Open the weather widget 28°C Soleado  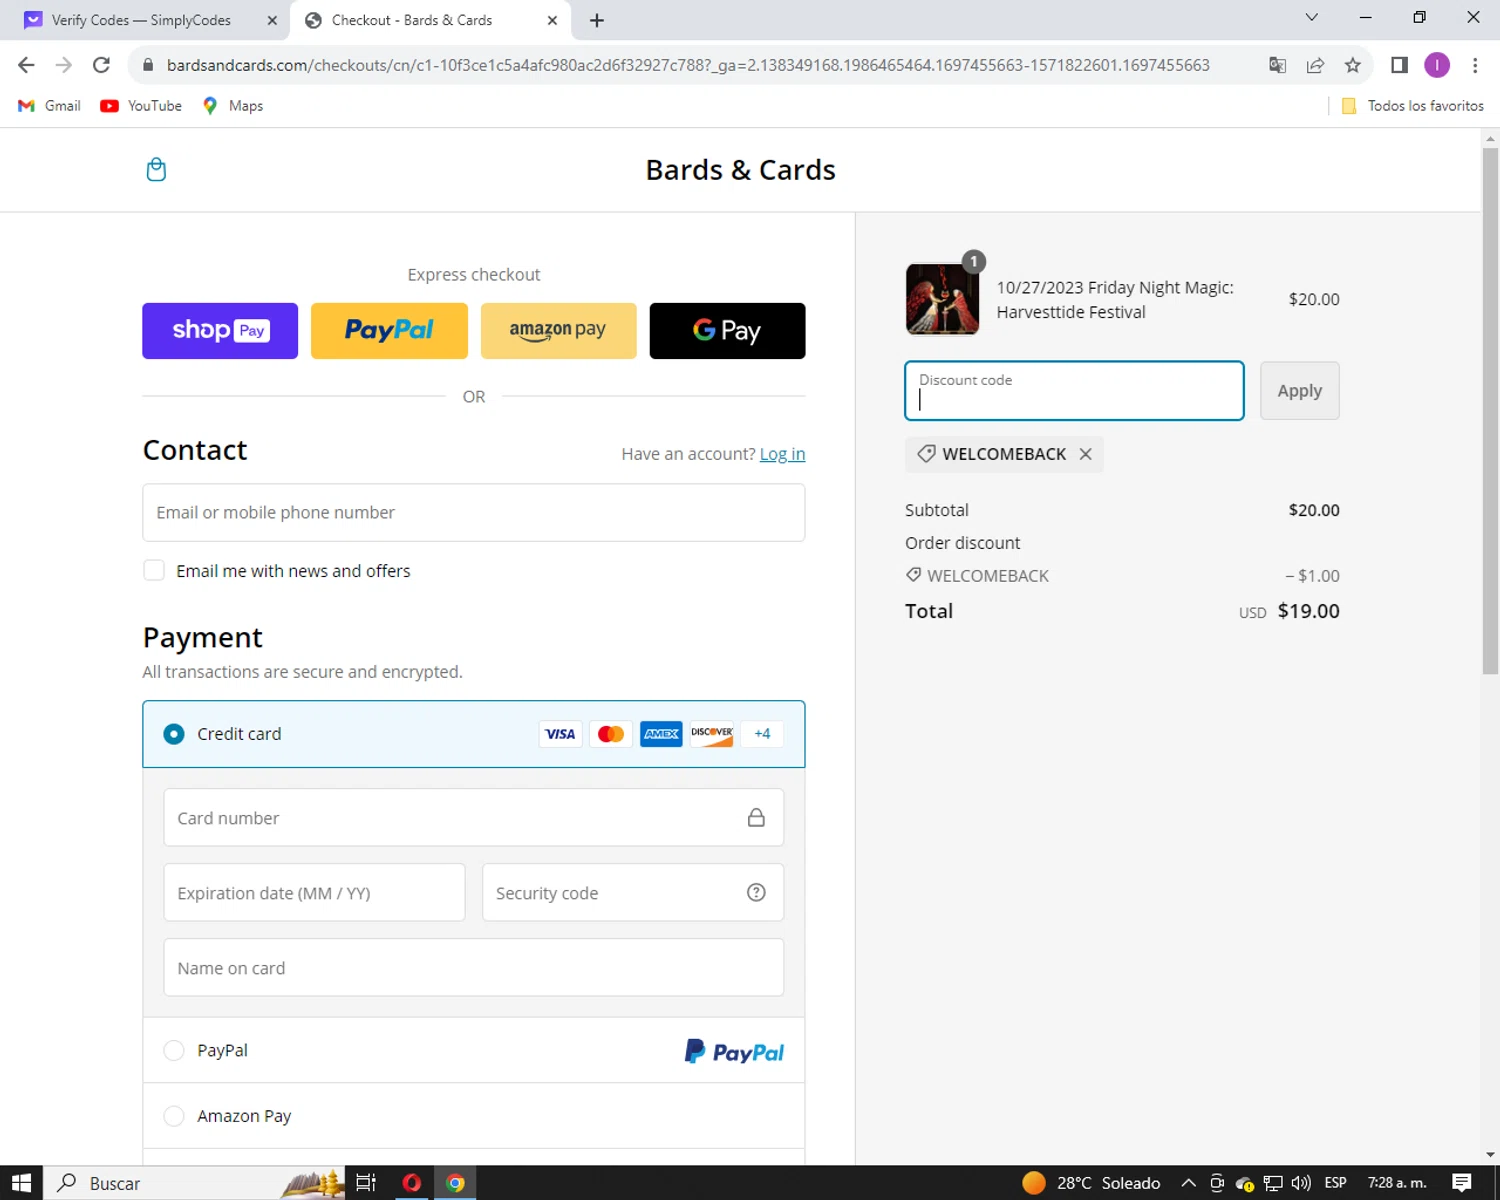click(1091, 1183)
